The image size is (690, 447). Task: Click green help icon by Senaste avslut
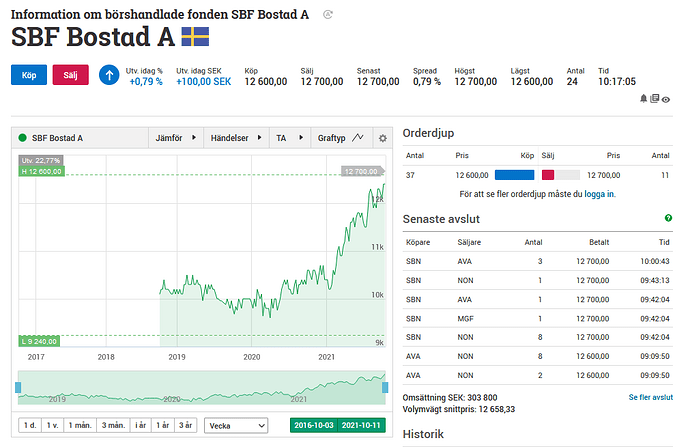(x=668, y=218)
